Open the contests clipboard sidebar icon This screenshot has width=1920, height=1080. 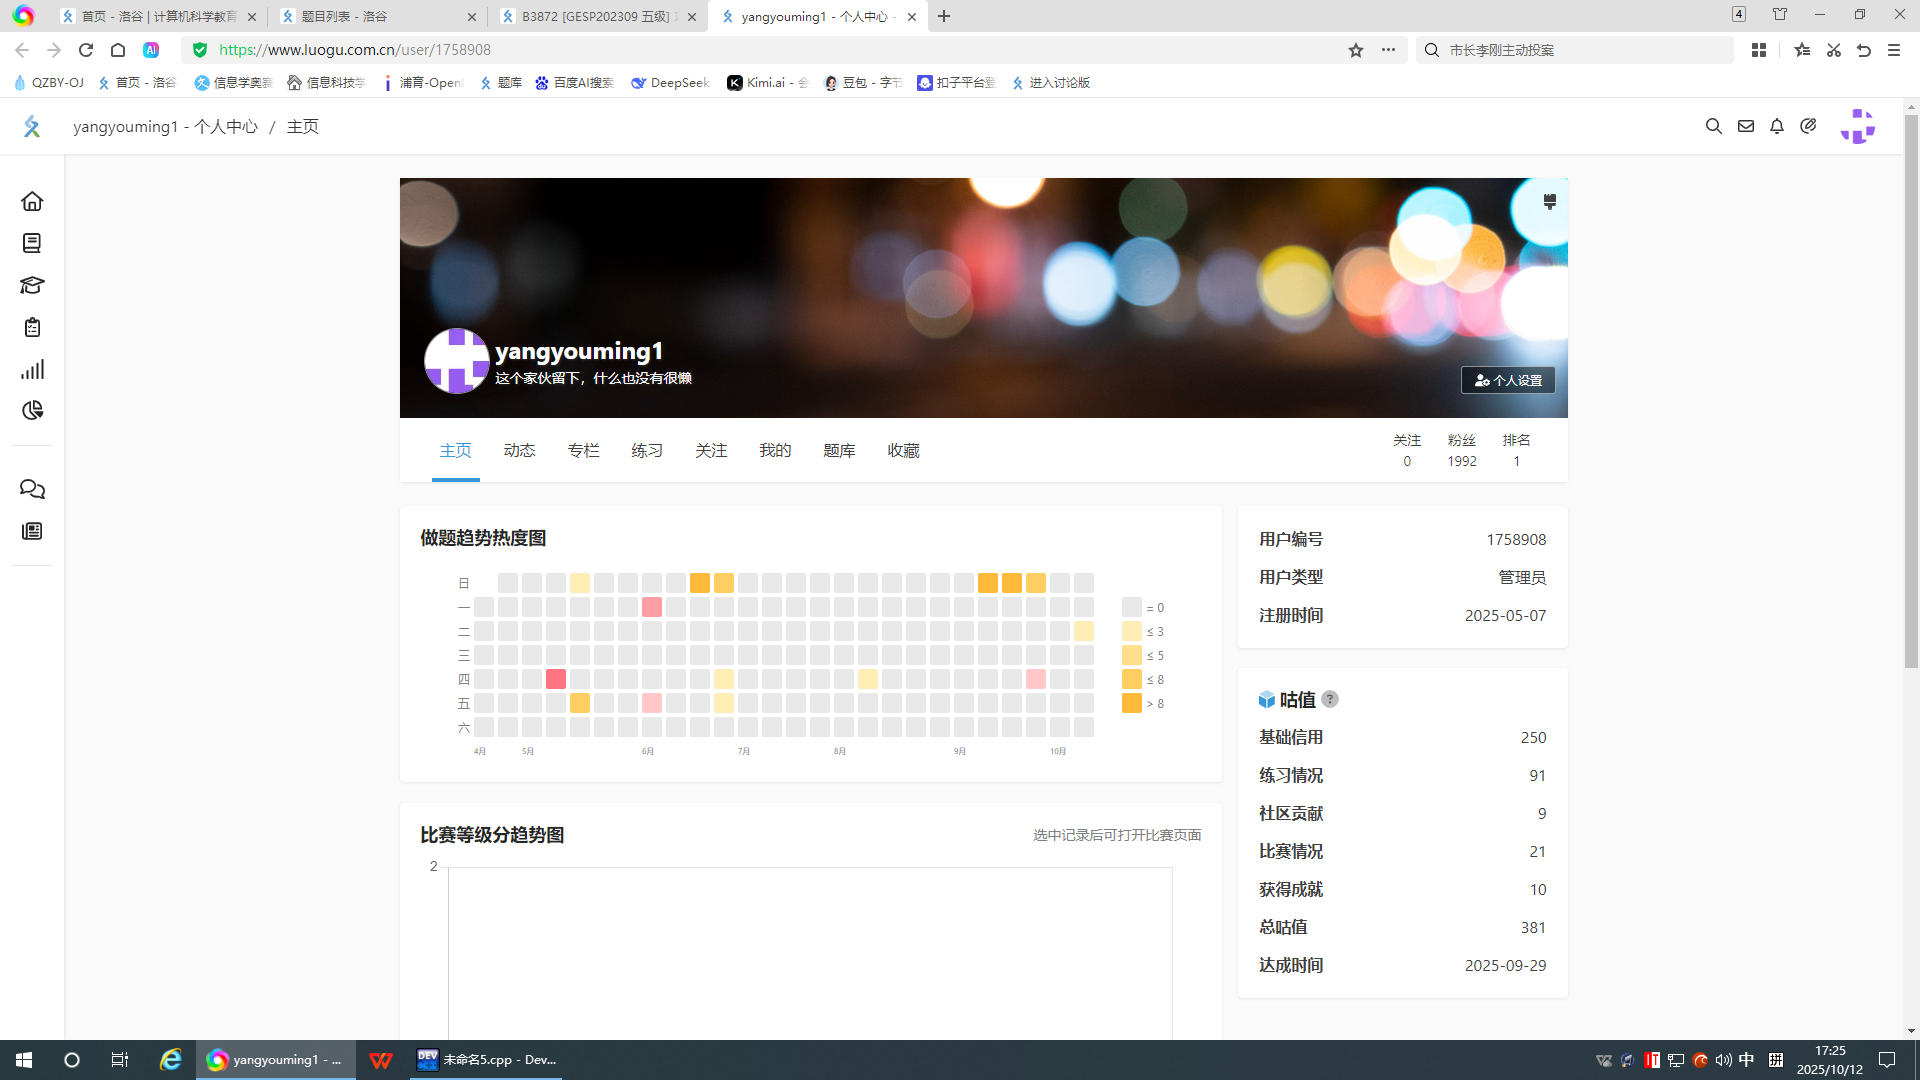tap(32, 327)
